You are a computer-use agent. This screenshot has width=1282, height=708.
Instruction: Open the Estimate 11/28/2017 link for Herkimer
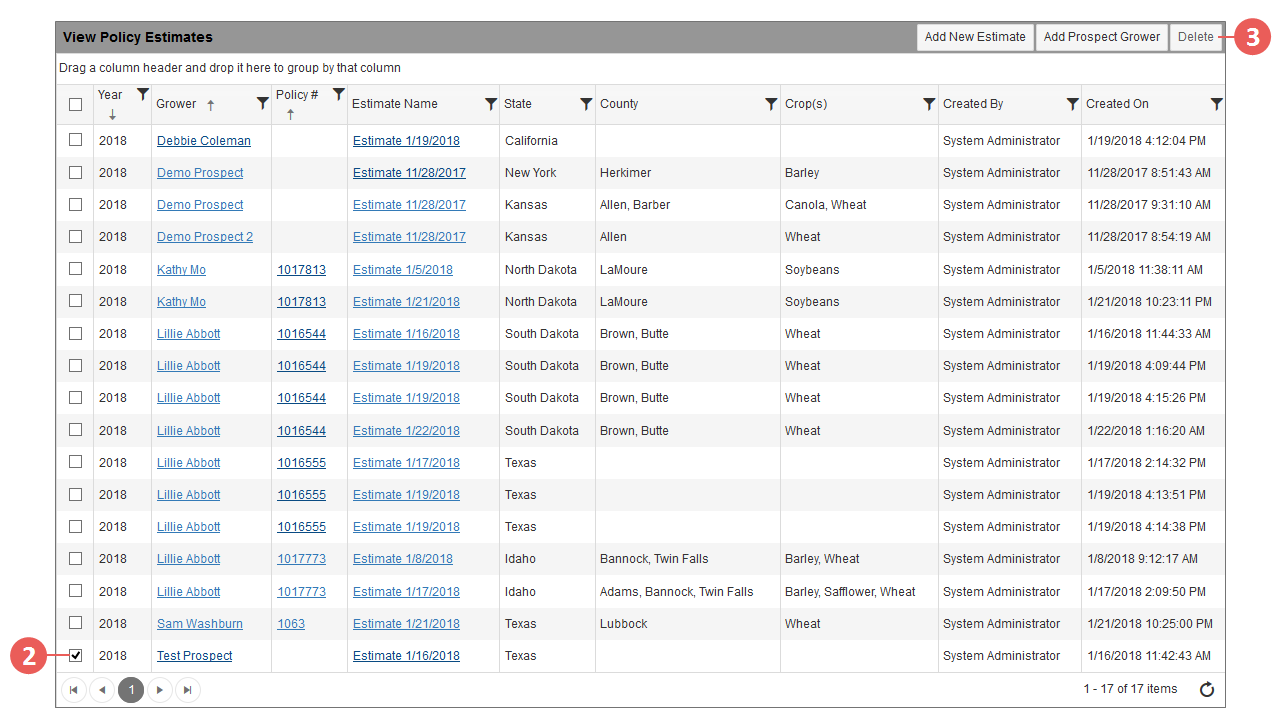click(x=409, y=173)
